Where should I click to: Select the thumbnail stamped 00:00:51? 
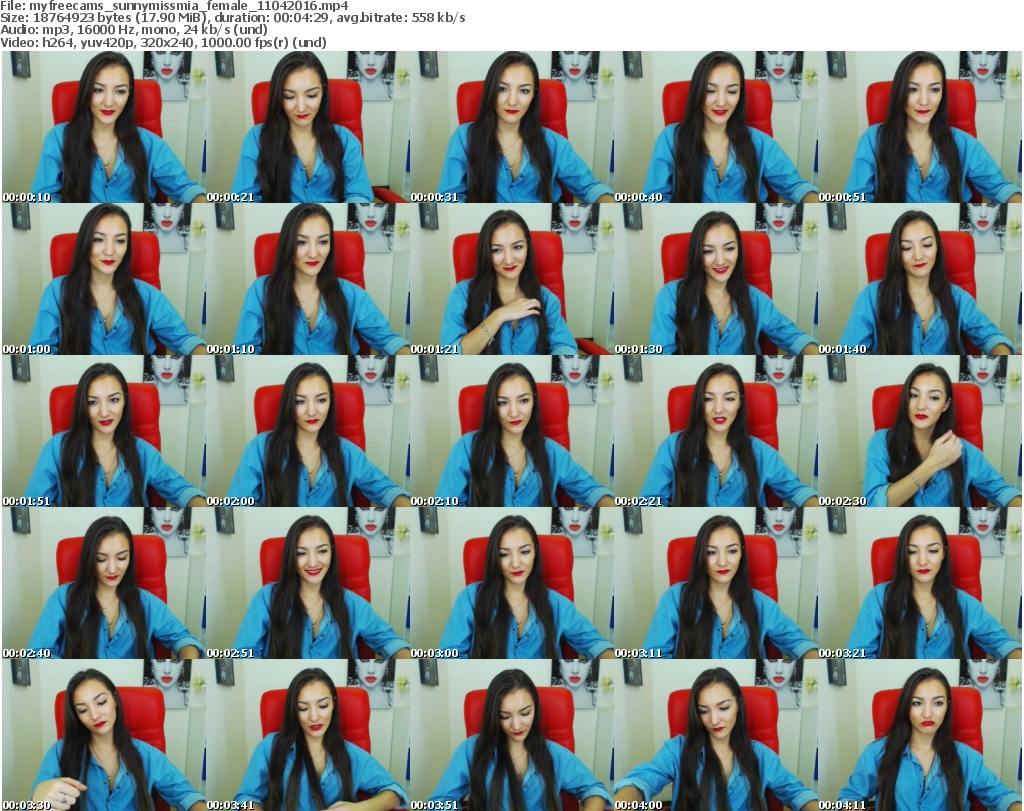click(x=920, y=127)
